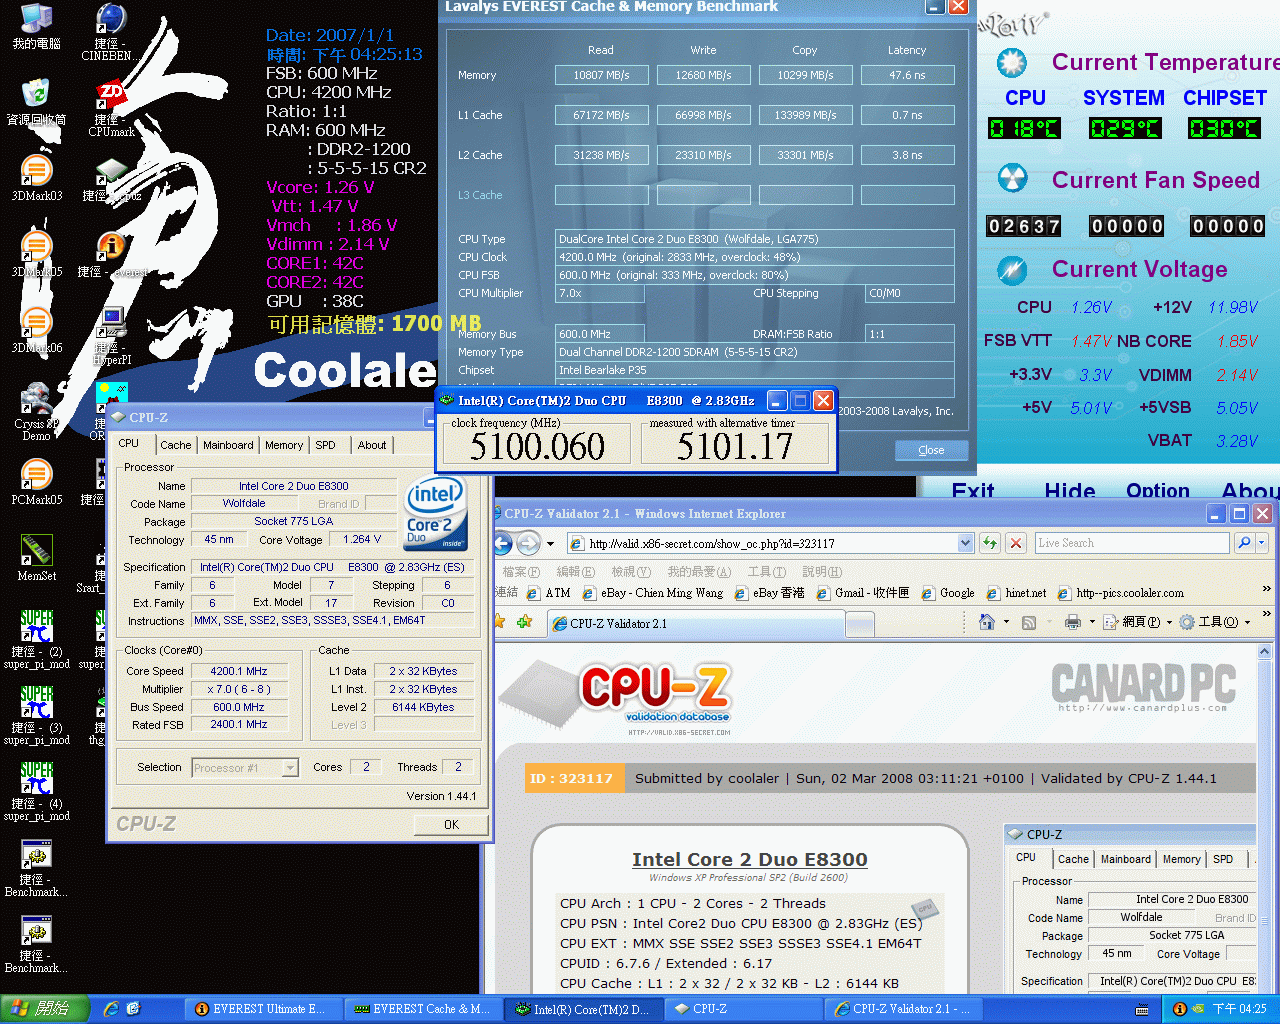This screenshot has height=1024, width=1280.
Task: Open the Google favorite link
Action: click(947, 593)
